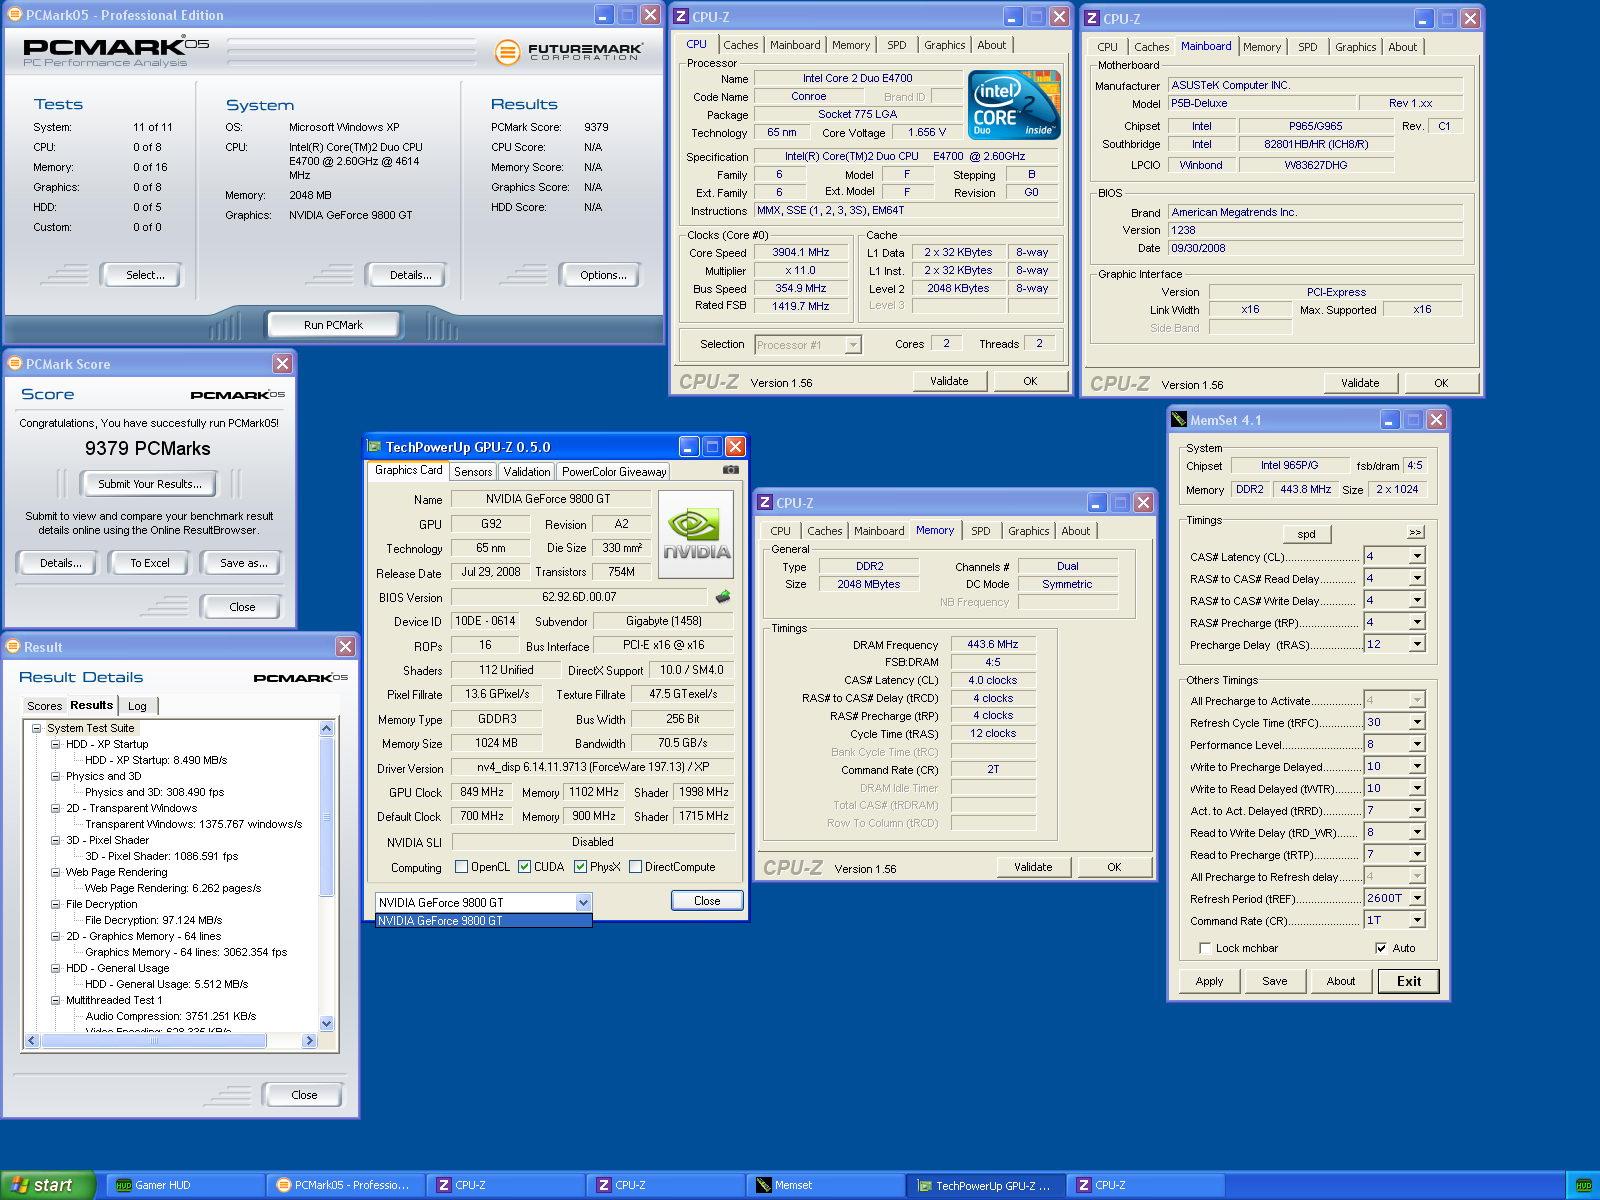Toggle the PhysX checkbox
This screenshot has width=1600, height=1200.
coord(580,867)
